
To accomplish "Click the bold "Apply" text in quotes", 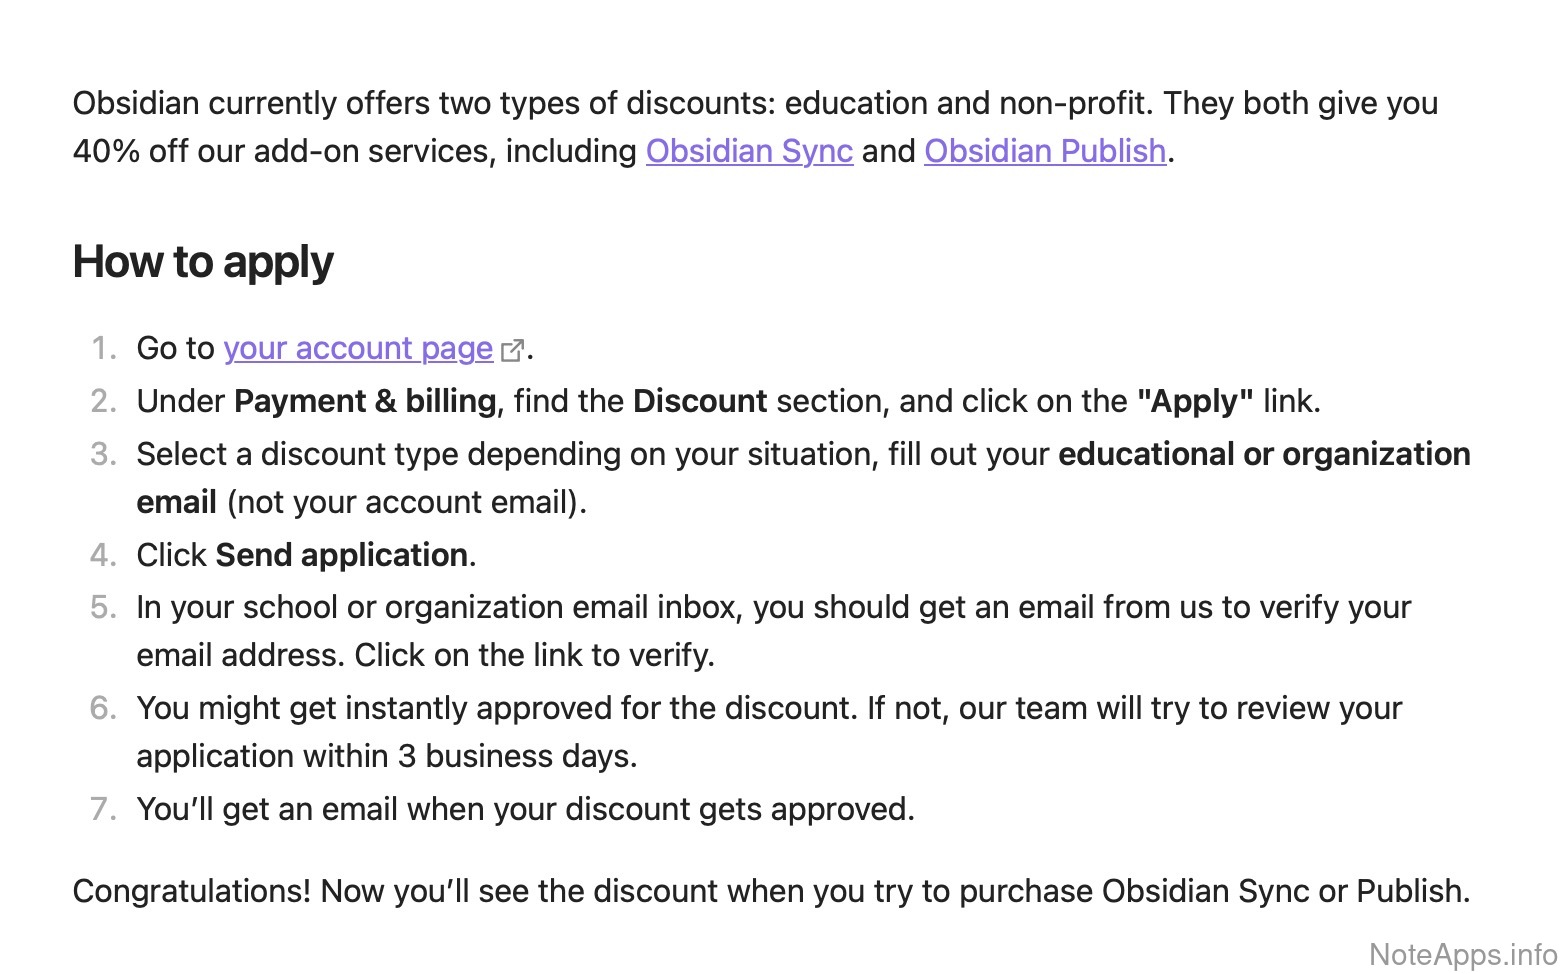I will coord(1195,401).
